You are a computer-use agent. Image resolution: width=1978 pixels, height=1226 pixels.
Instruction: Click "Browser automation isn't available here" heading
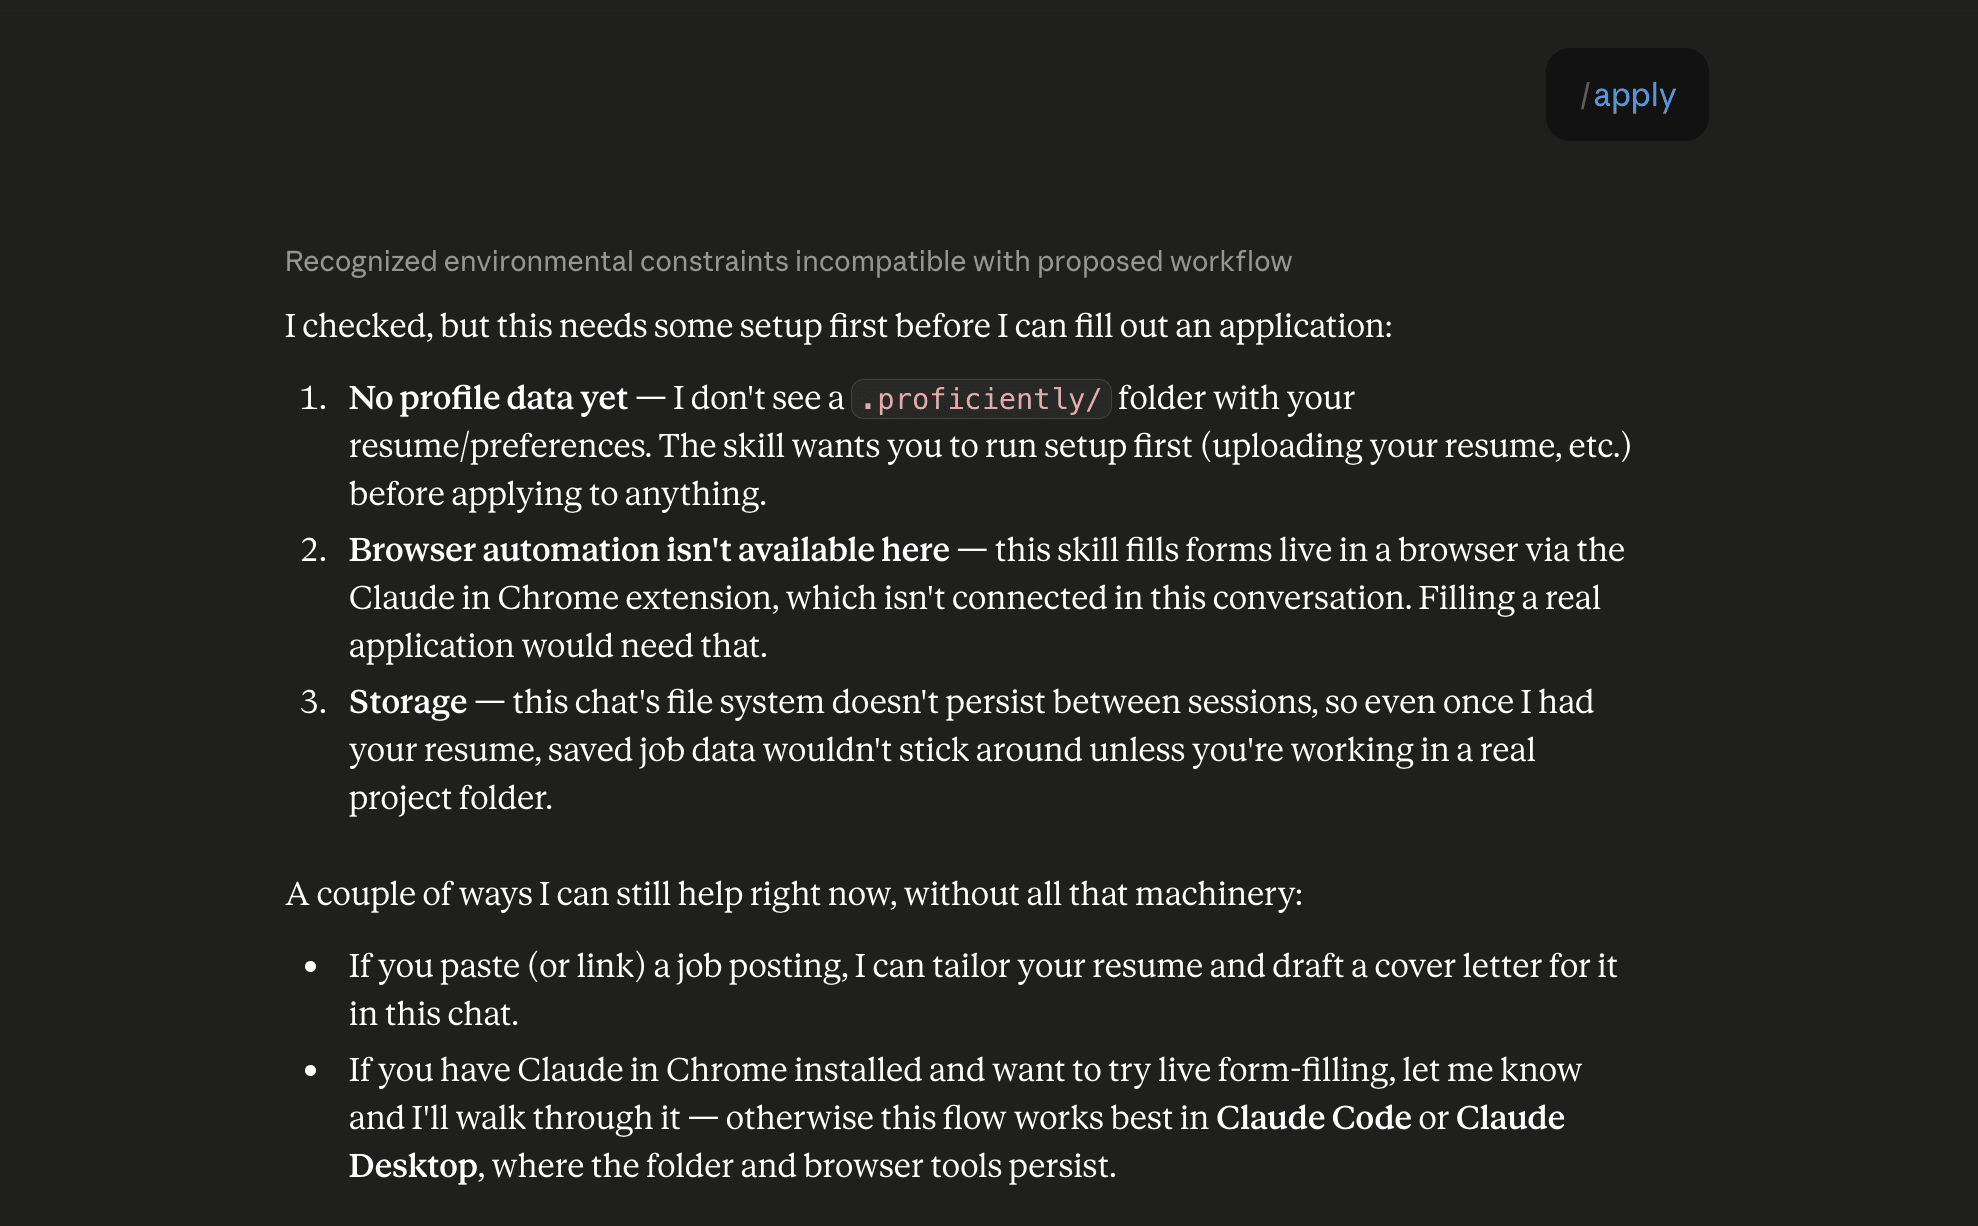[x=649, y=550]
